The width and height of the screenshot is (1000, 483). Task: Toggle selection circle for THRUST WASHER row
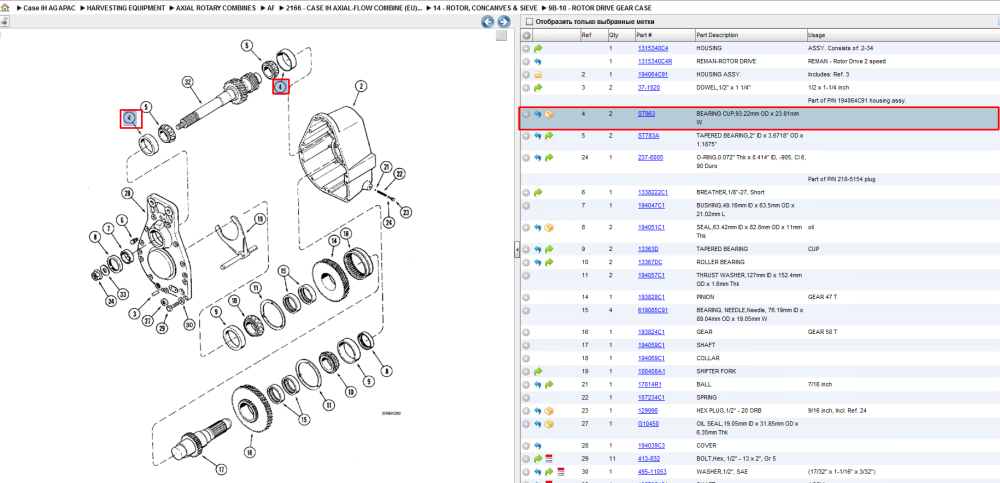pyautogui.click(x=526, y=275)
